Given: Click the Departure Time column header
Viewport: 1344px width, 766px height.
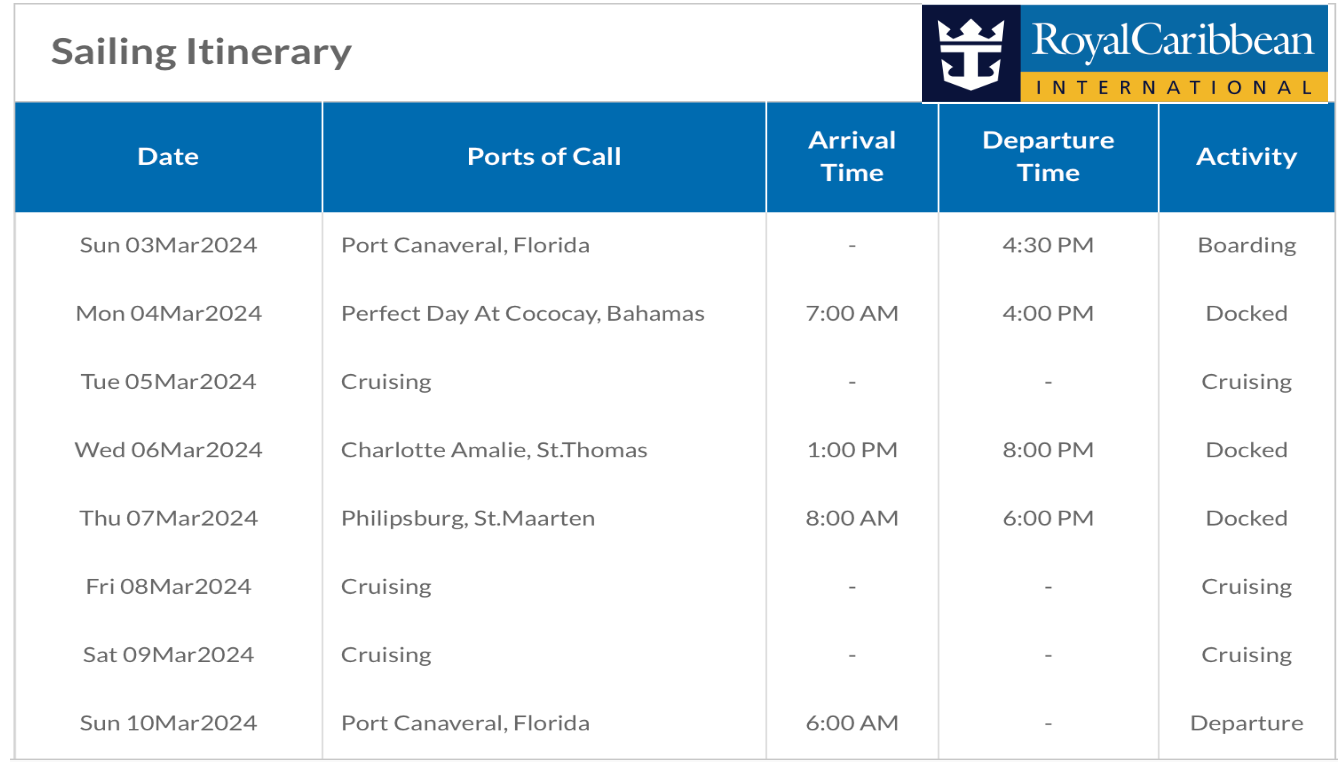Looking at the screenshot, I should point(1048,157).
